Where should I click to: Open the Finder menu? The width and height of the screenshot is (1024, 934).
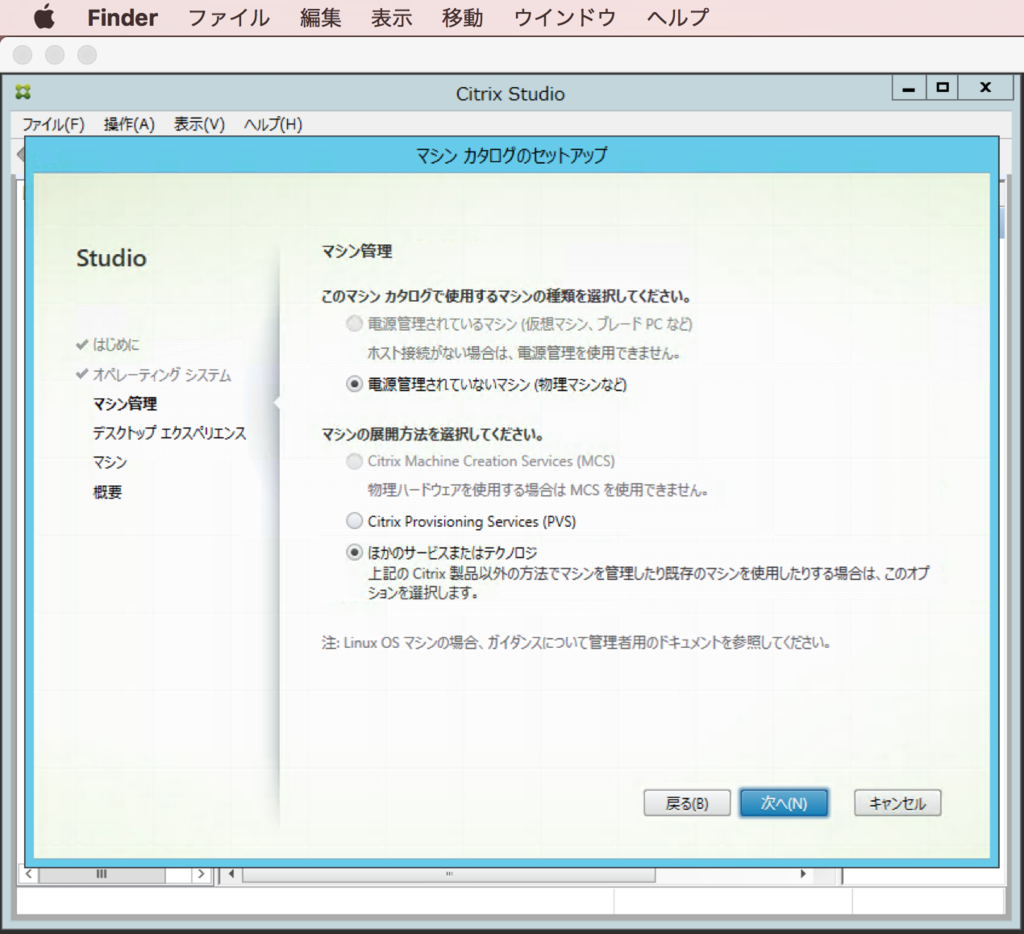tap(123, 18)
